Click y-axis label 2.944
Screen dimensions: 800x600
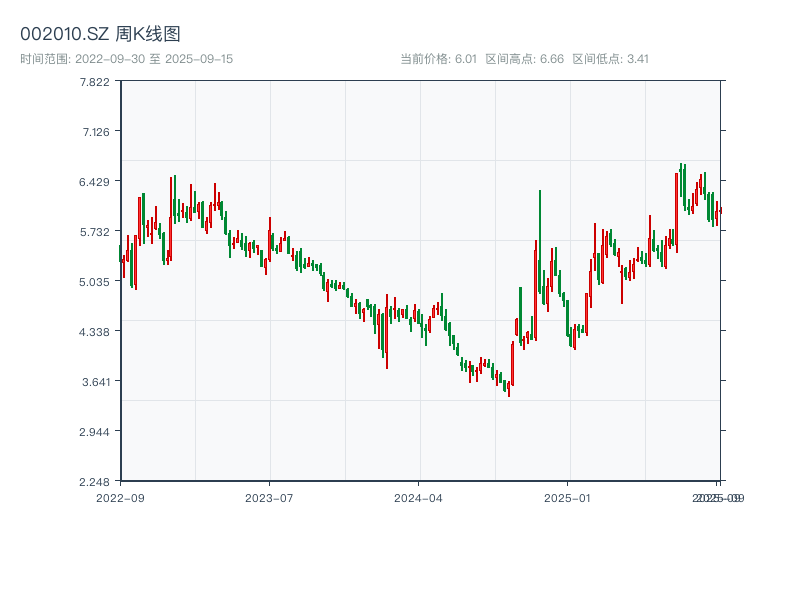[x=94, y=432]
